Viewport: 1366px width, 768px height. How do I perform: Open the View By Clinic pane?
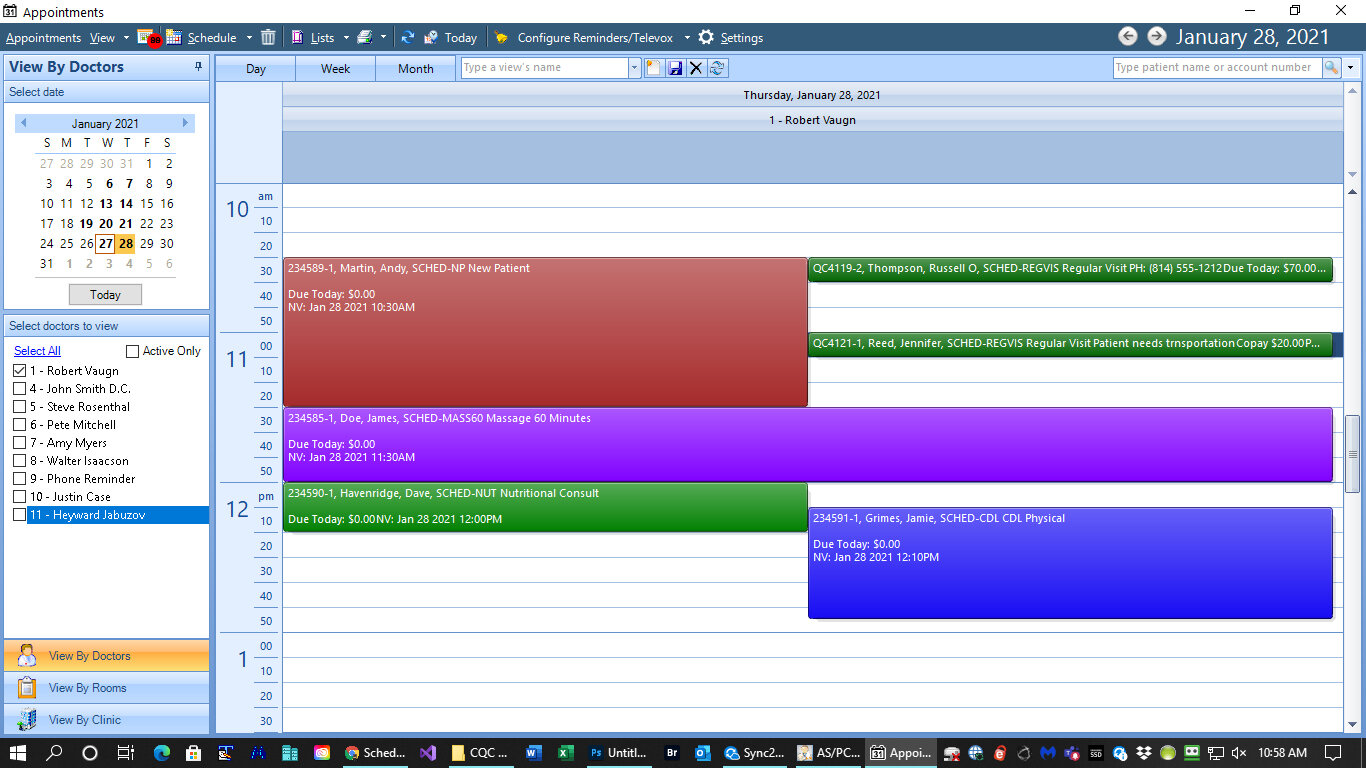(x=107, y=720)
